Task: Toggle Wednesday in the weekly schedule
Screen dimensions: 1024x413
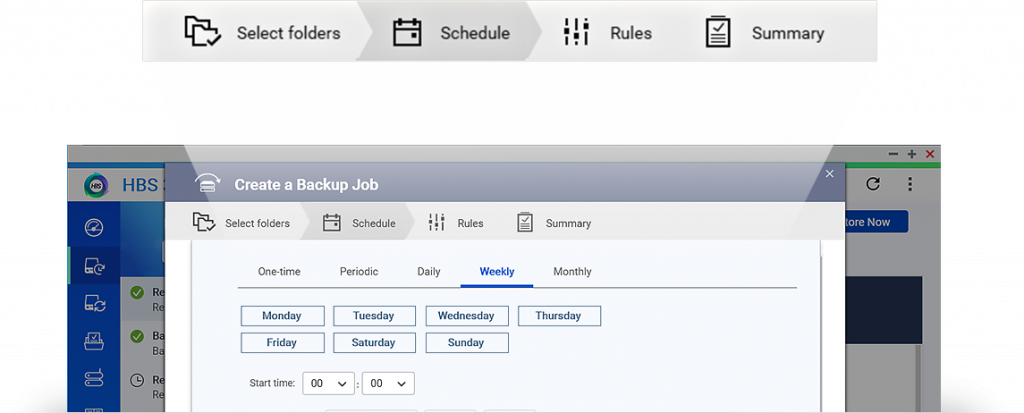Action: coord(466,316)
